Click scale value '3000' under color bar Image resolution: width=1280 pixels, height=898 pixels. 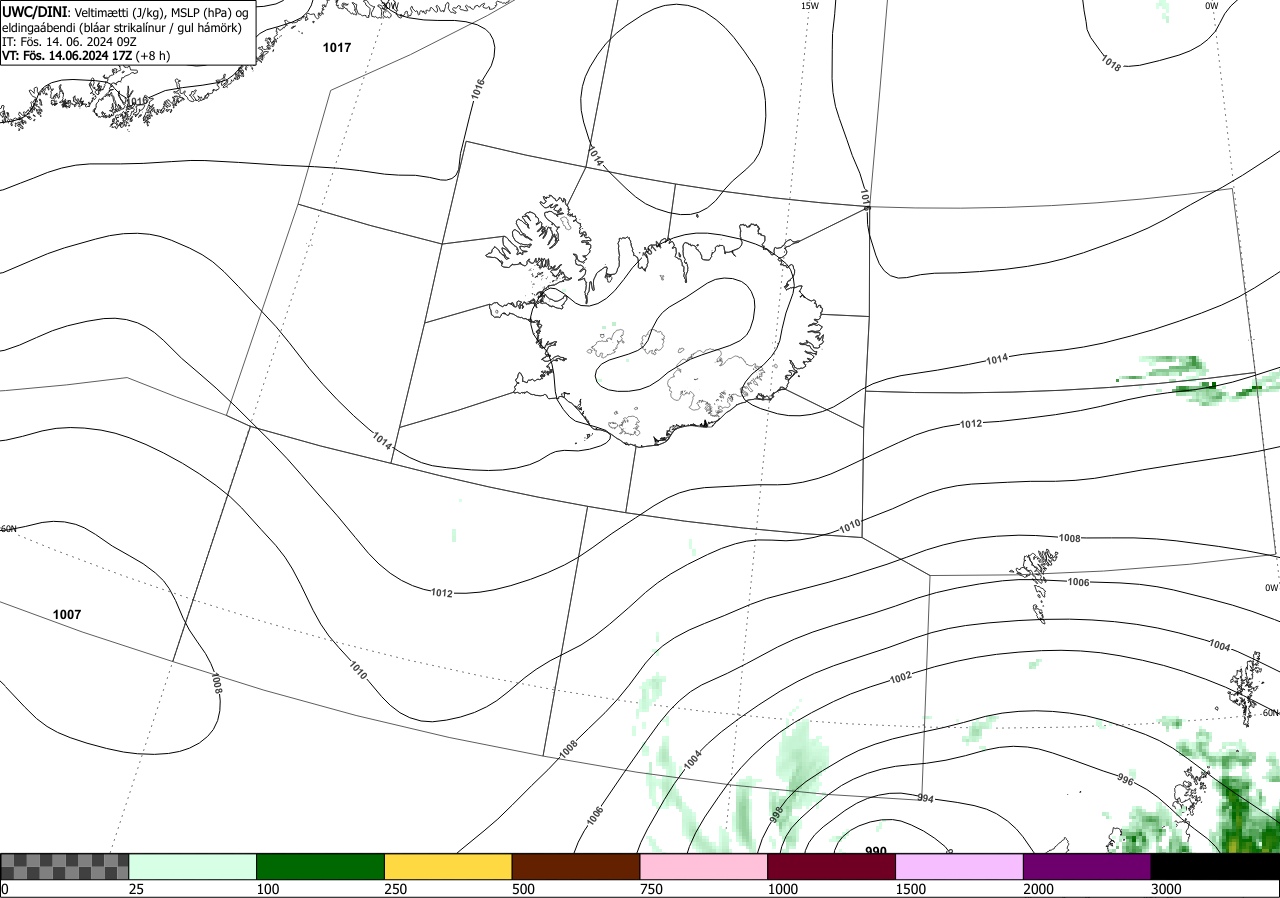tap(1166, 888)
